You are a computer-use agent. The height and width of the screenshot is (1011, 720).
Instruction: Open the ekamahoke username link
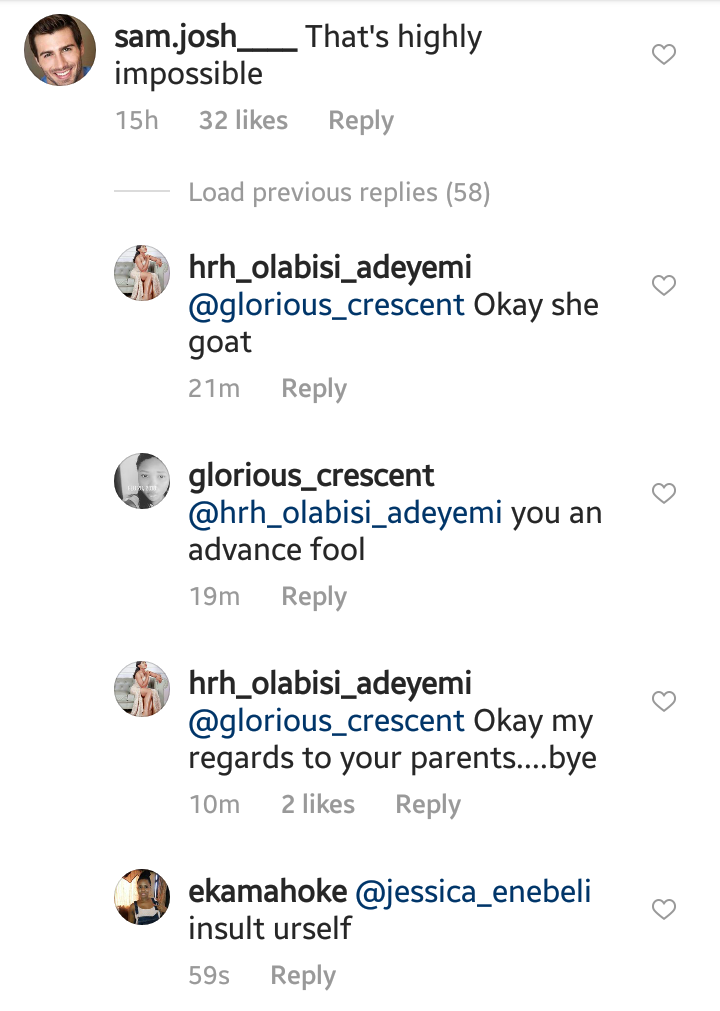pyautogui.click(x=268, y=892)
